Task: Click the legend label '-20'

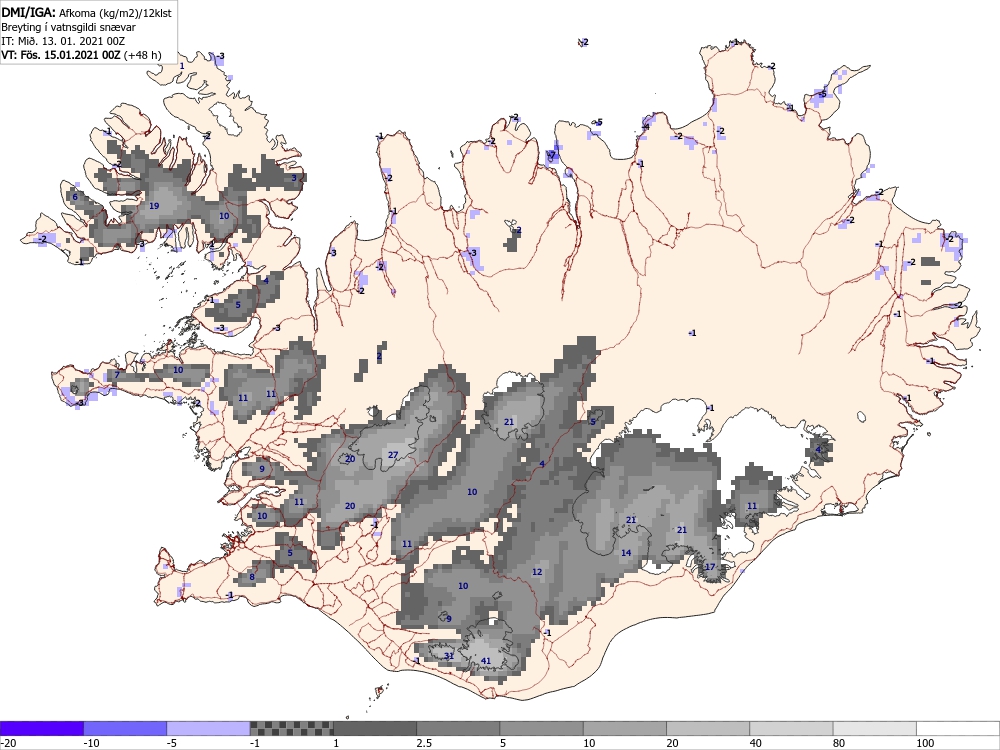Action: point(8,743)
